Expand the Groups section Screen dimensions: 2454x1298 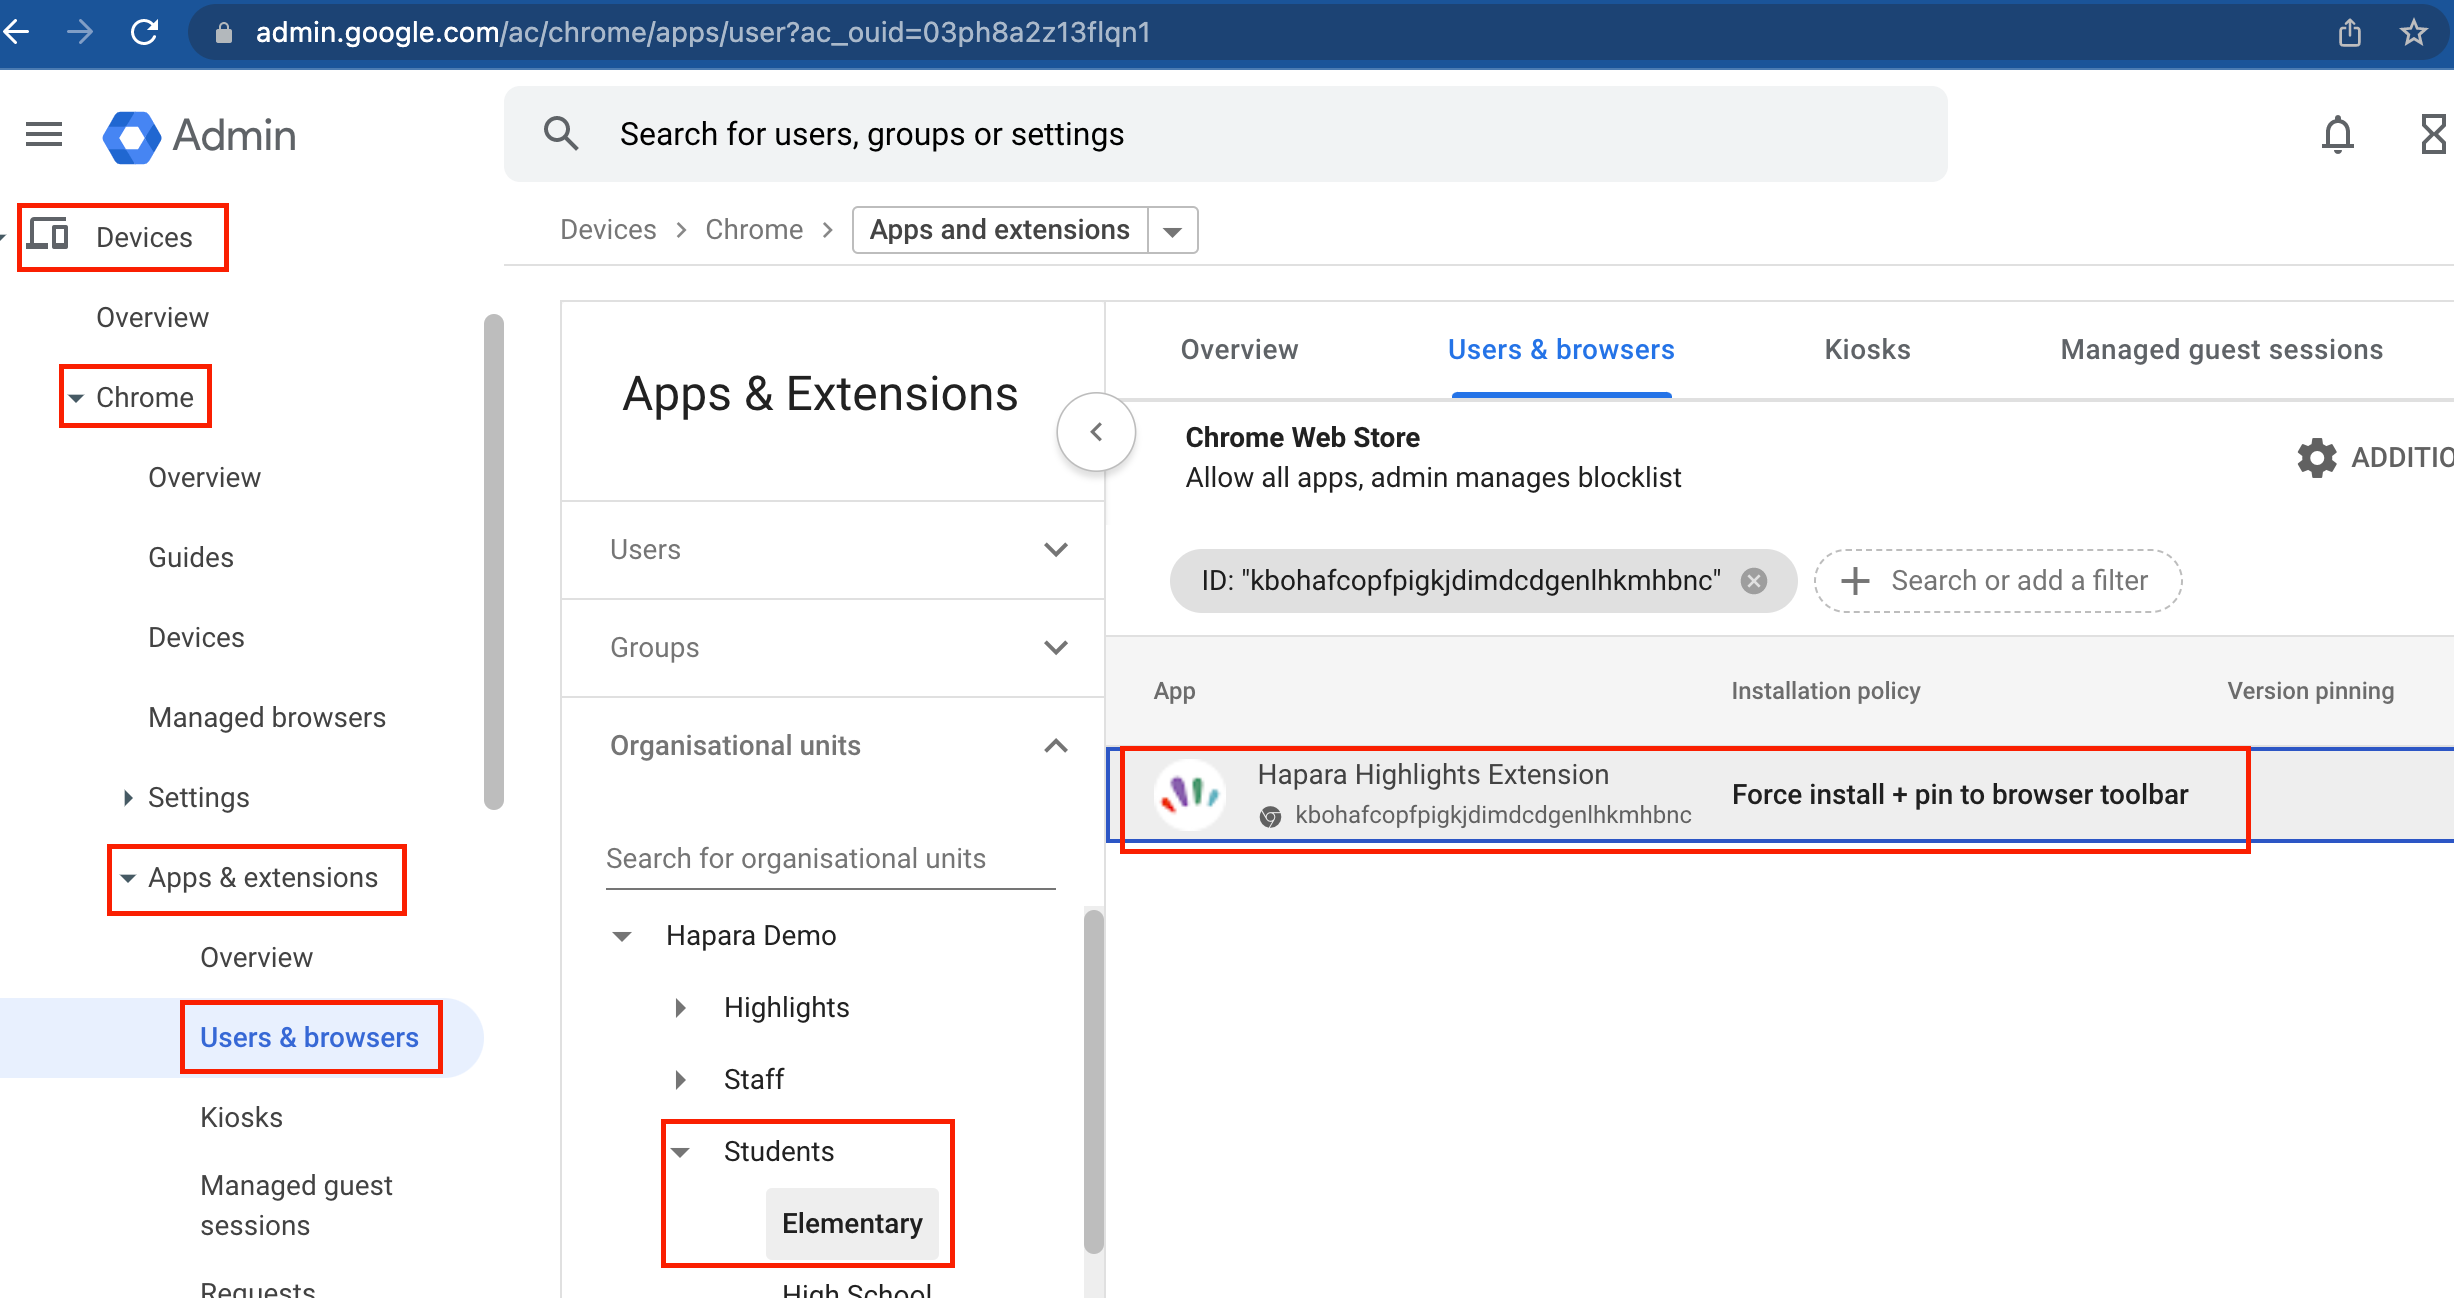tap(1055, 647)
